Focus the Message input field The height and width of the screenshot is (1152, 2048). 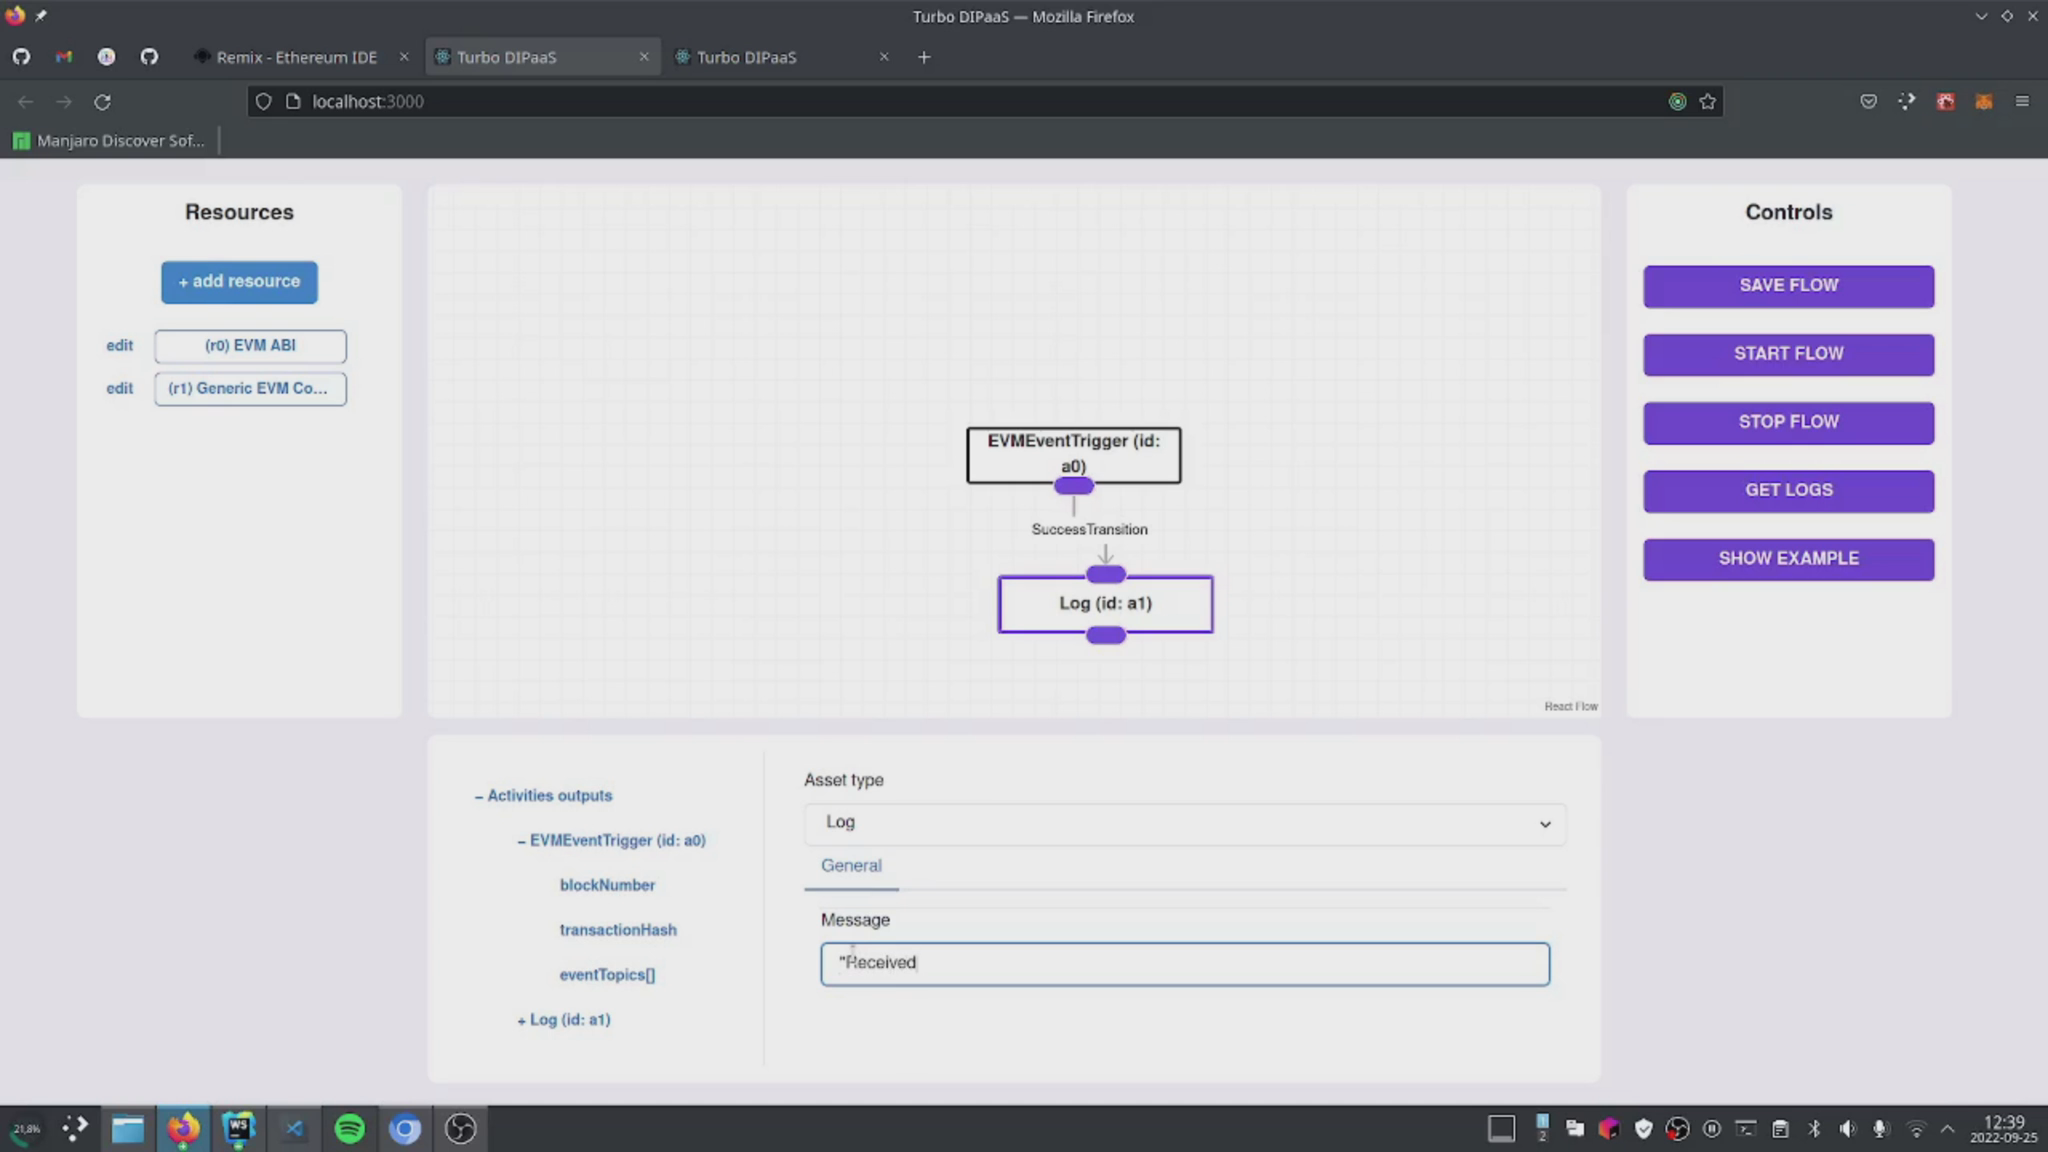pyautogui.click(x=1185, y=964)
